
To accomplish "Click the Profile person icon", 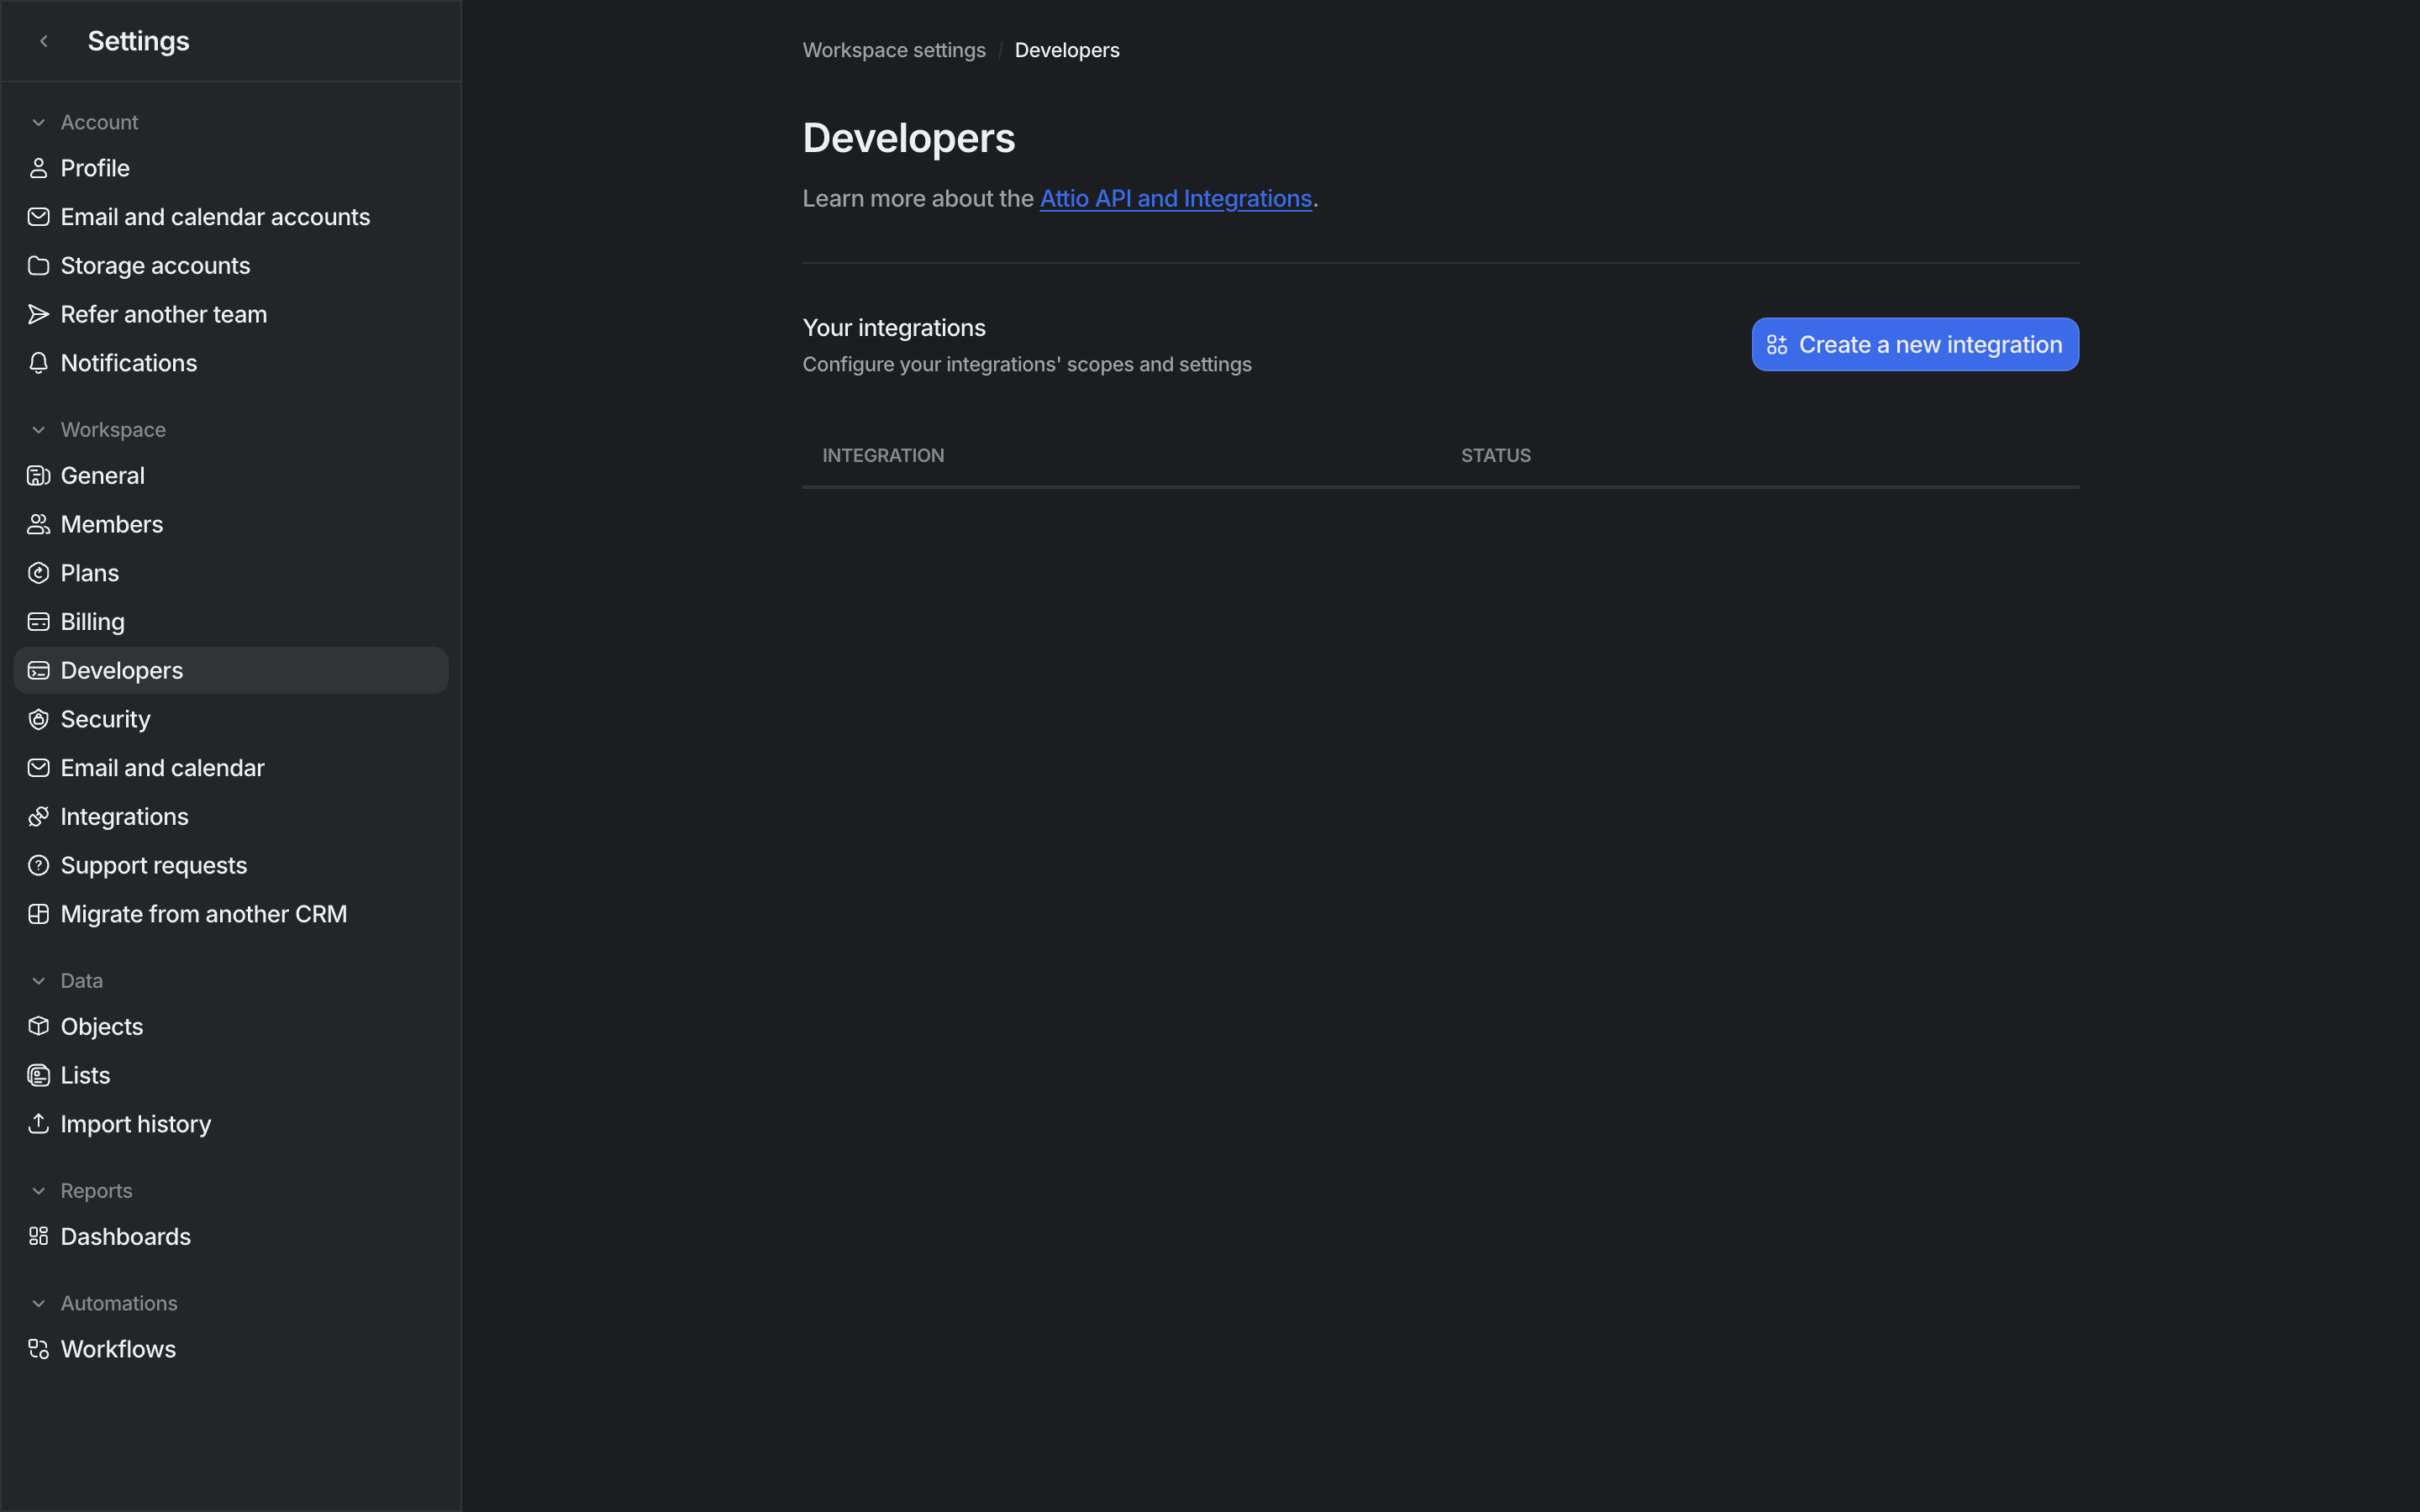I will 38,168.
